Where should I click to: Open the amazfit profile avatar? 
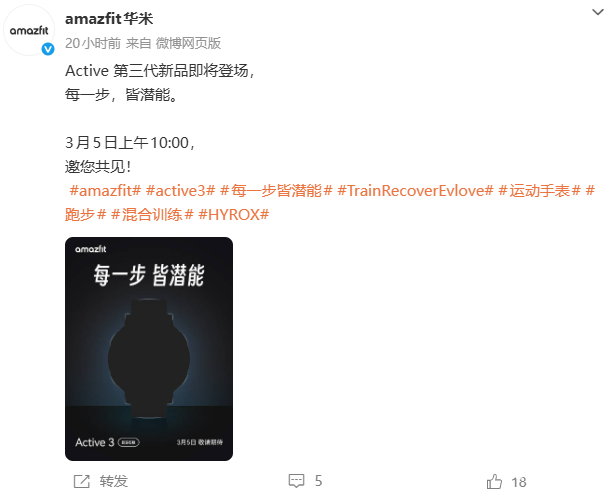click(x=29, y=30)
